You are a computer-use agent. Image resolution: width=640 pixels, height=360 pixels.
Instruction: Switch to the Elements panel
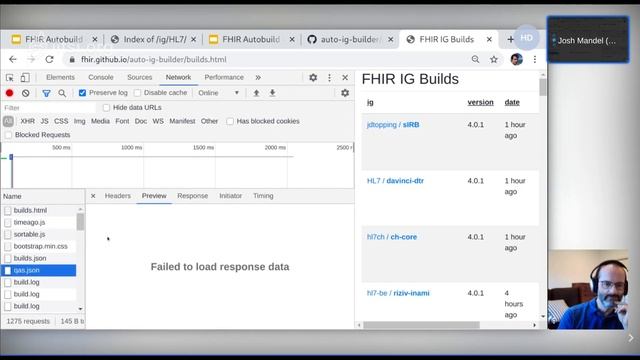point(60,78)
